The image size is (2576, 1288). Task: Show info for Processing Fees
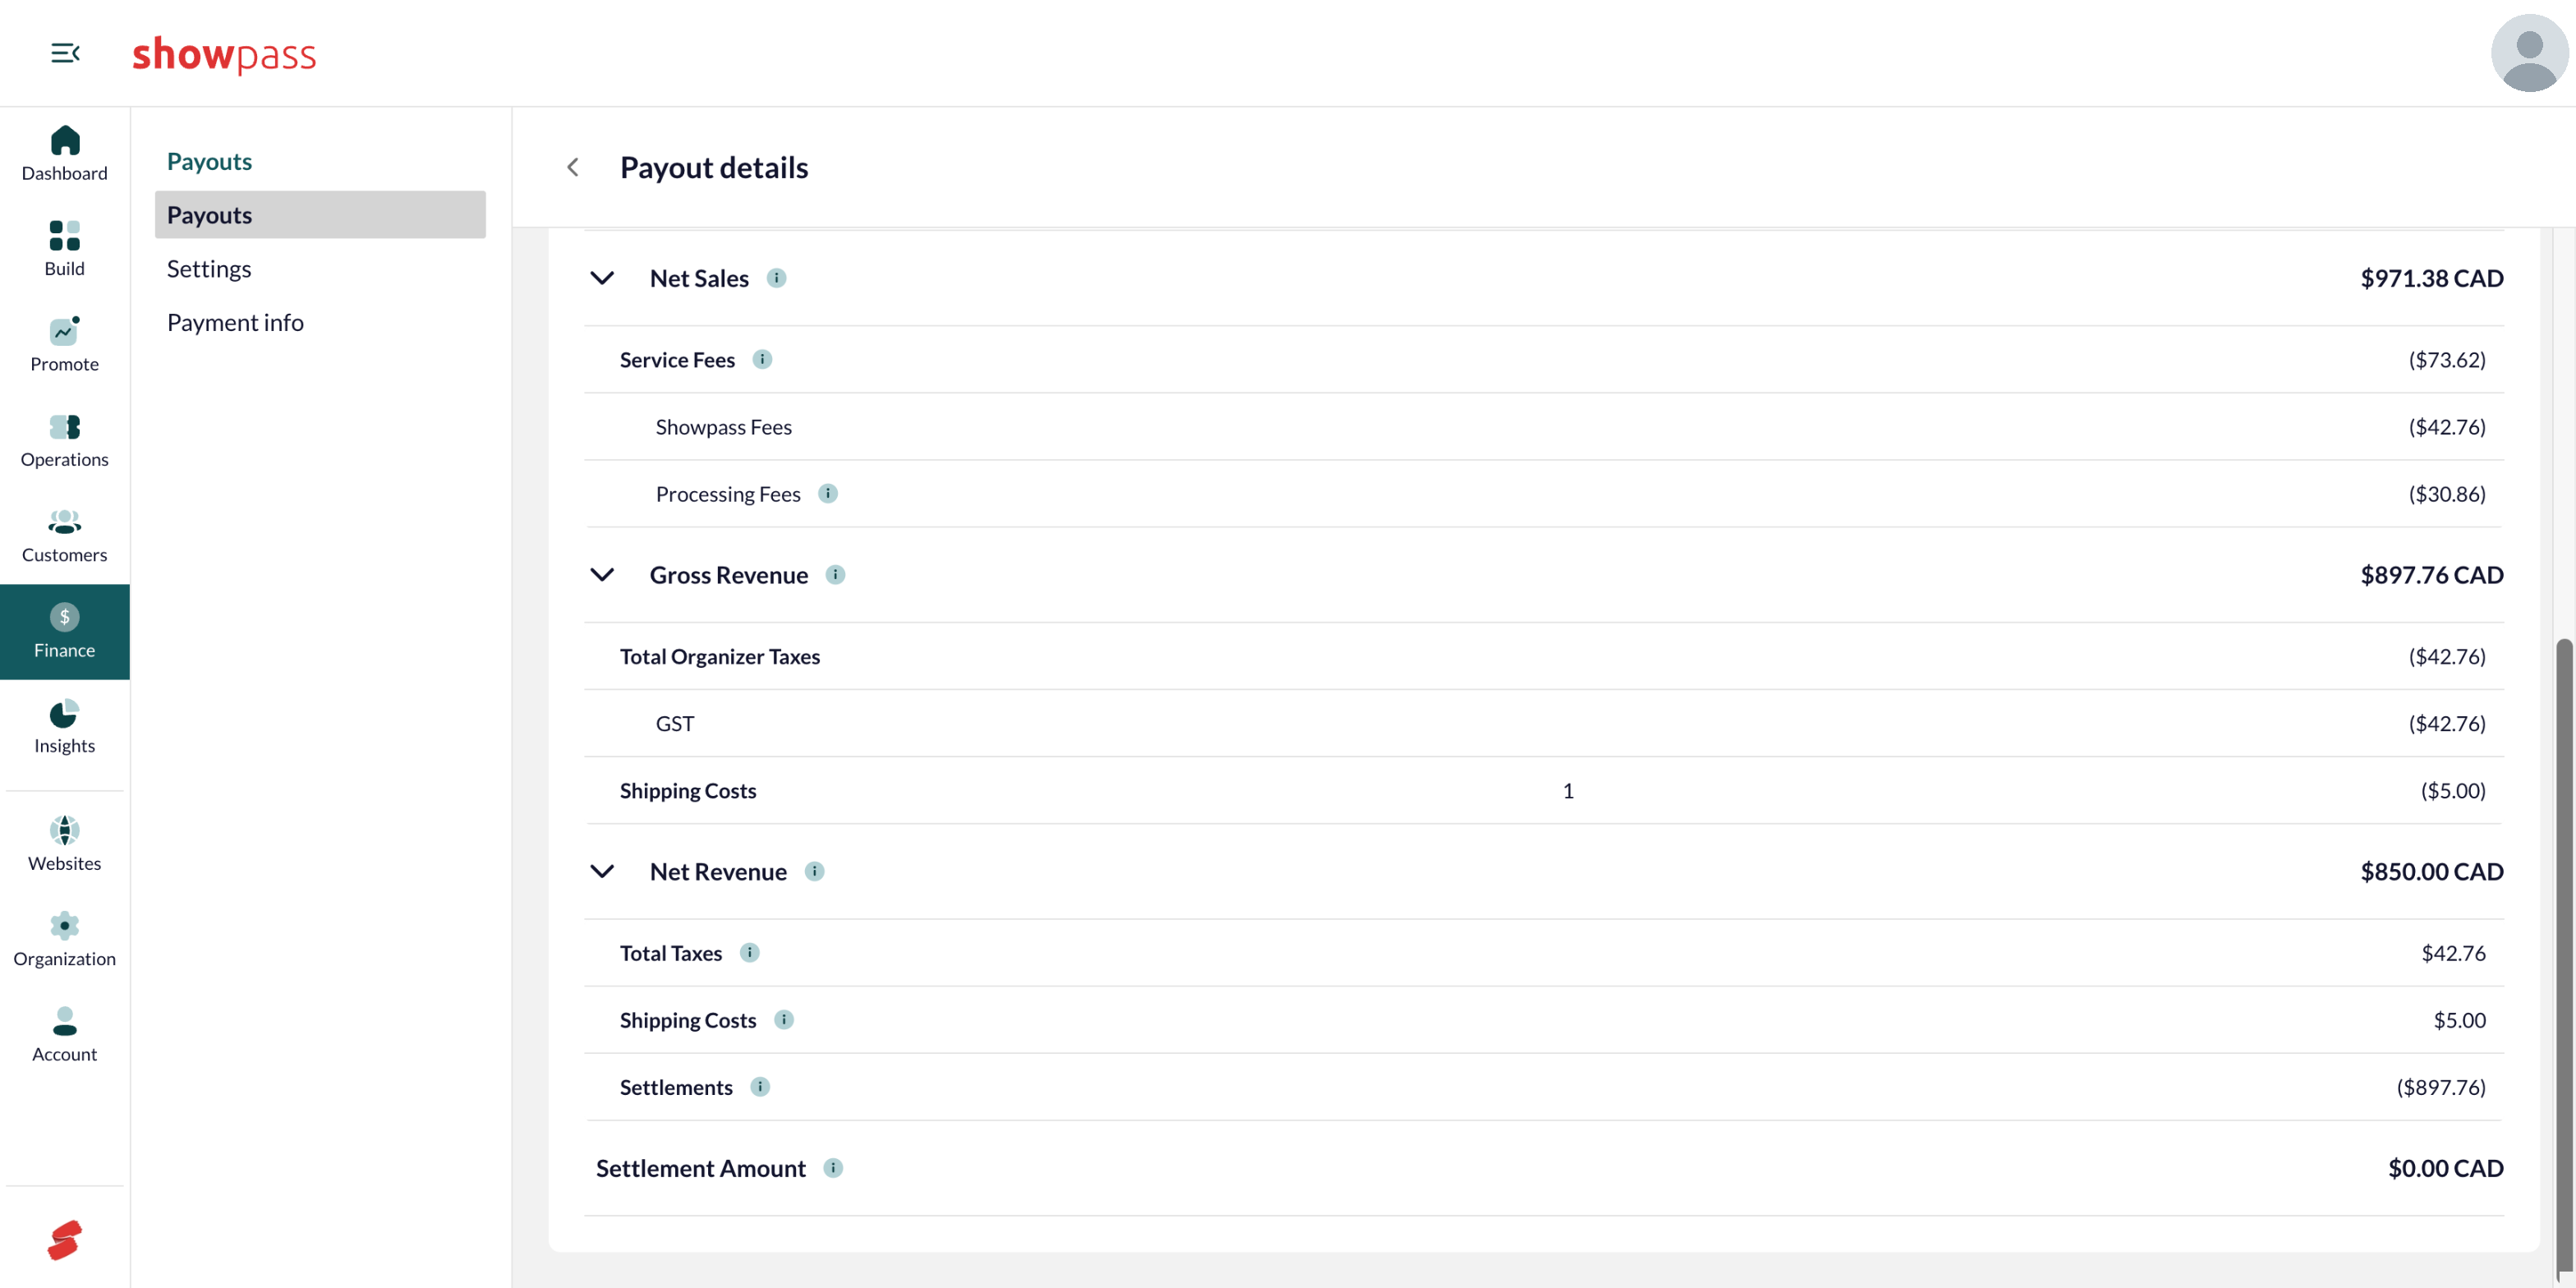pos(828,493)
